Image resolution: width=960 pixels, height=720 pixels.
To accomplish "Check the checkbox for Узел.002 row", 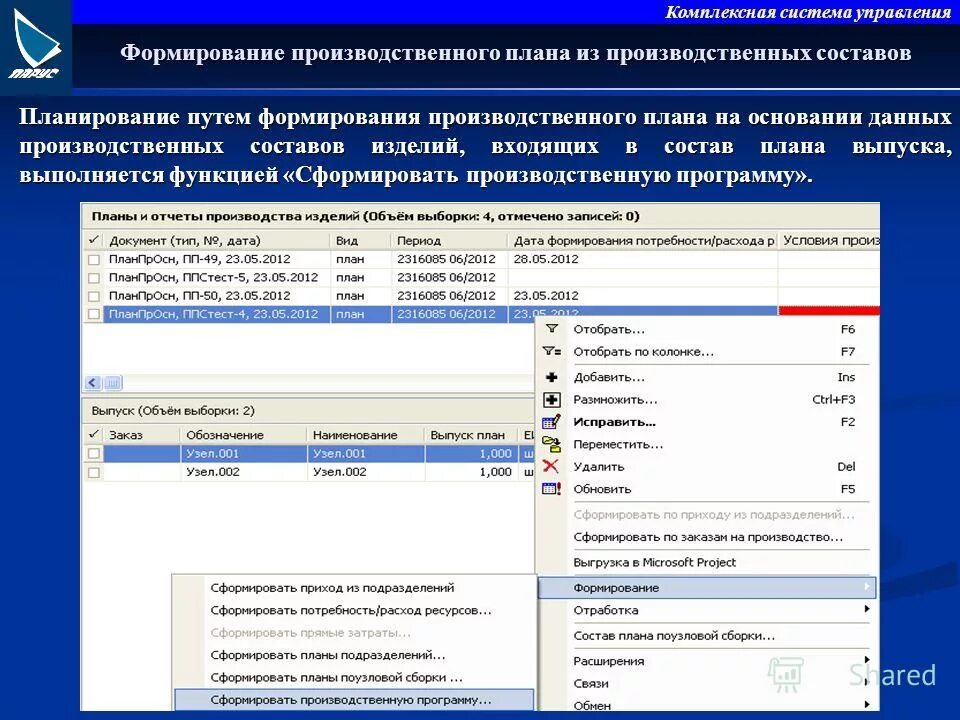I will (x=93, y=472).
